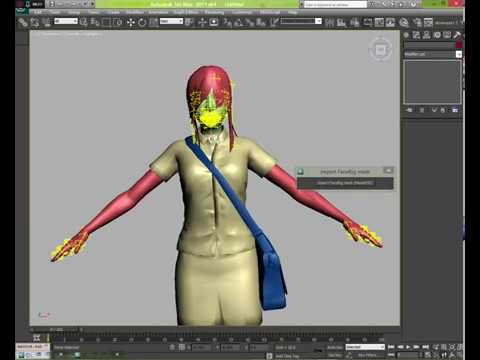Pick the Rectangular Selection Region tool
Image resolution: width=480 pixels, height=360 pixels.
click(x=106, y=22)
